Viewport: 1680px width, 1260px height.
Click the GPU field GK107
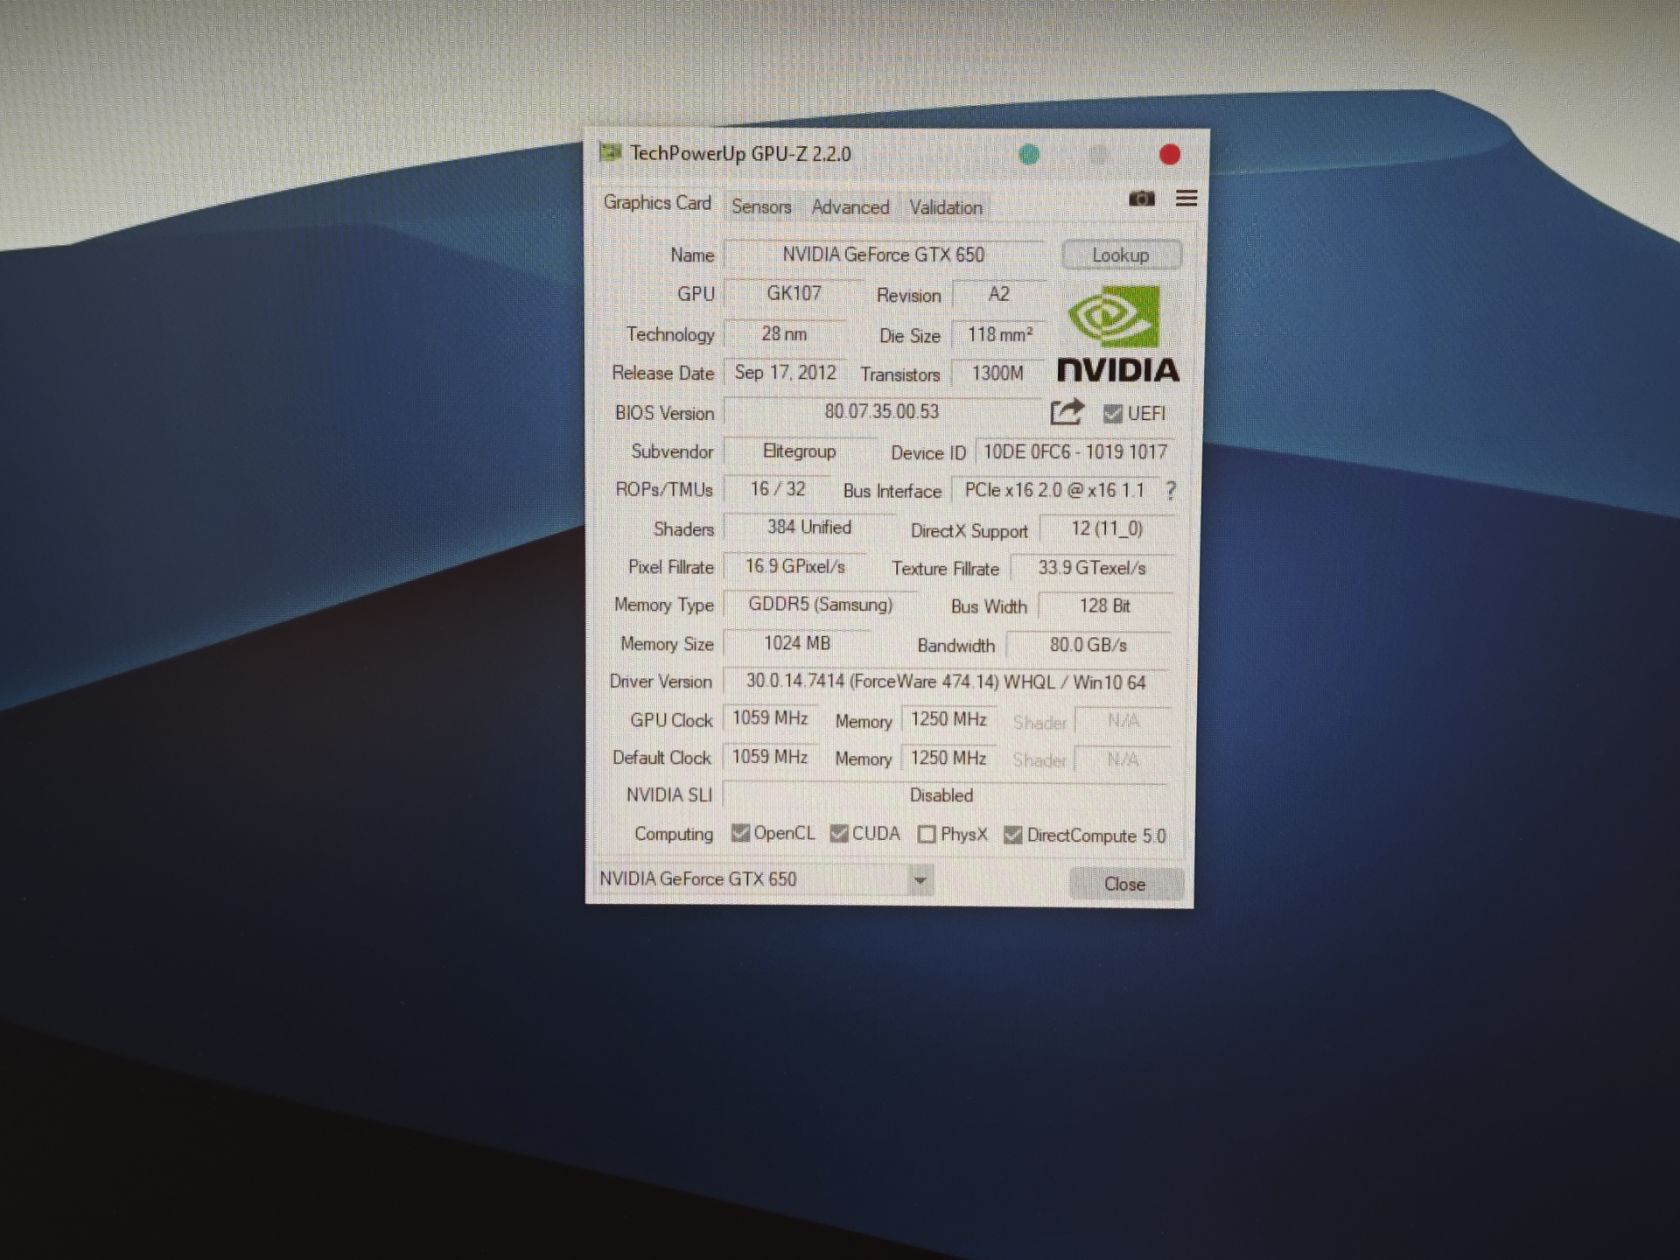point(794,294)
